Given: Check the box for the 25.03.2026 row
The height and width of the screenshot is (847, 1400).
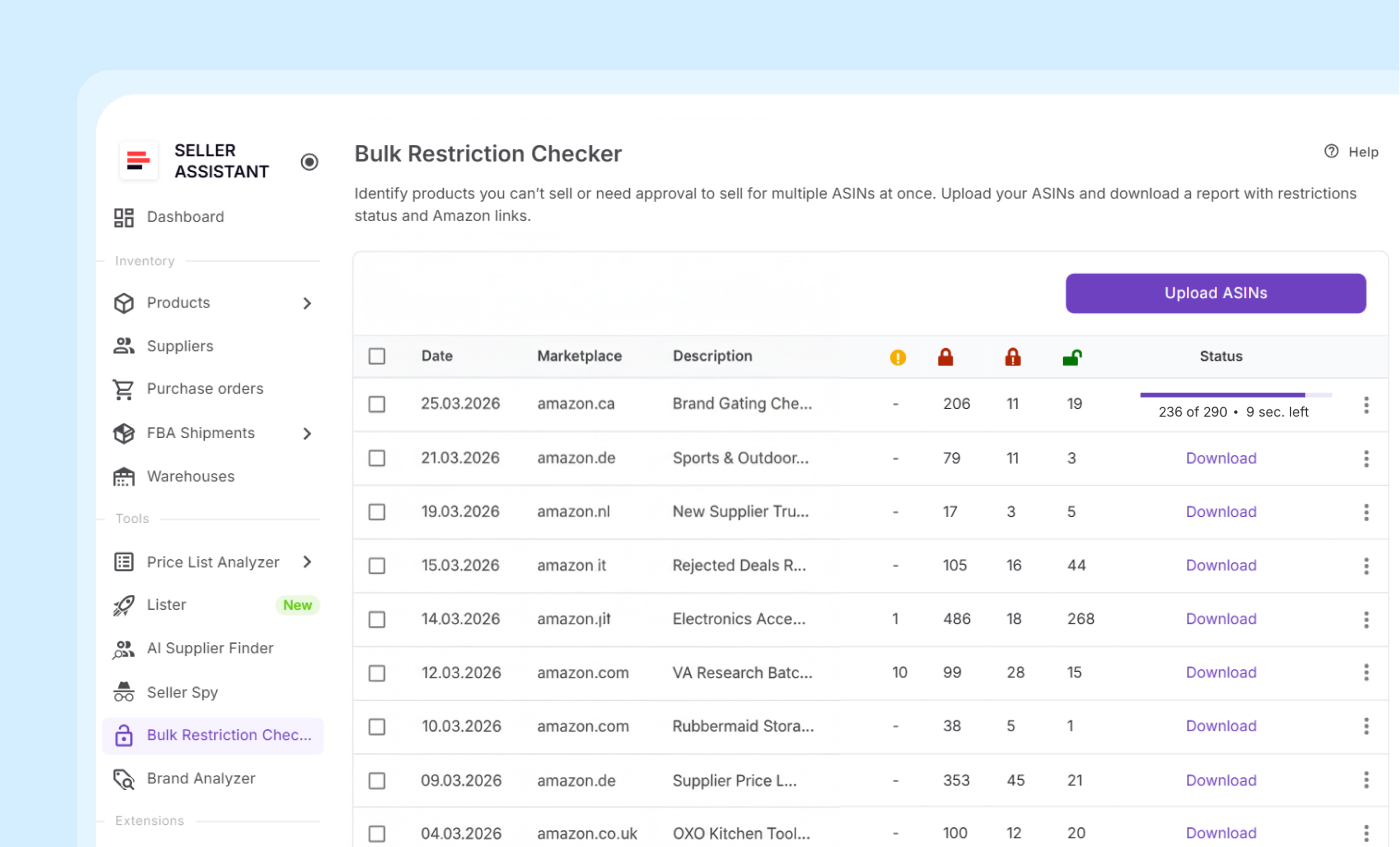Looking at the screenshot, I should pyautogui.click(x=377, y=404).
